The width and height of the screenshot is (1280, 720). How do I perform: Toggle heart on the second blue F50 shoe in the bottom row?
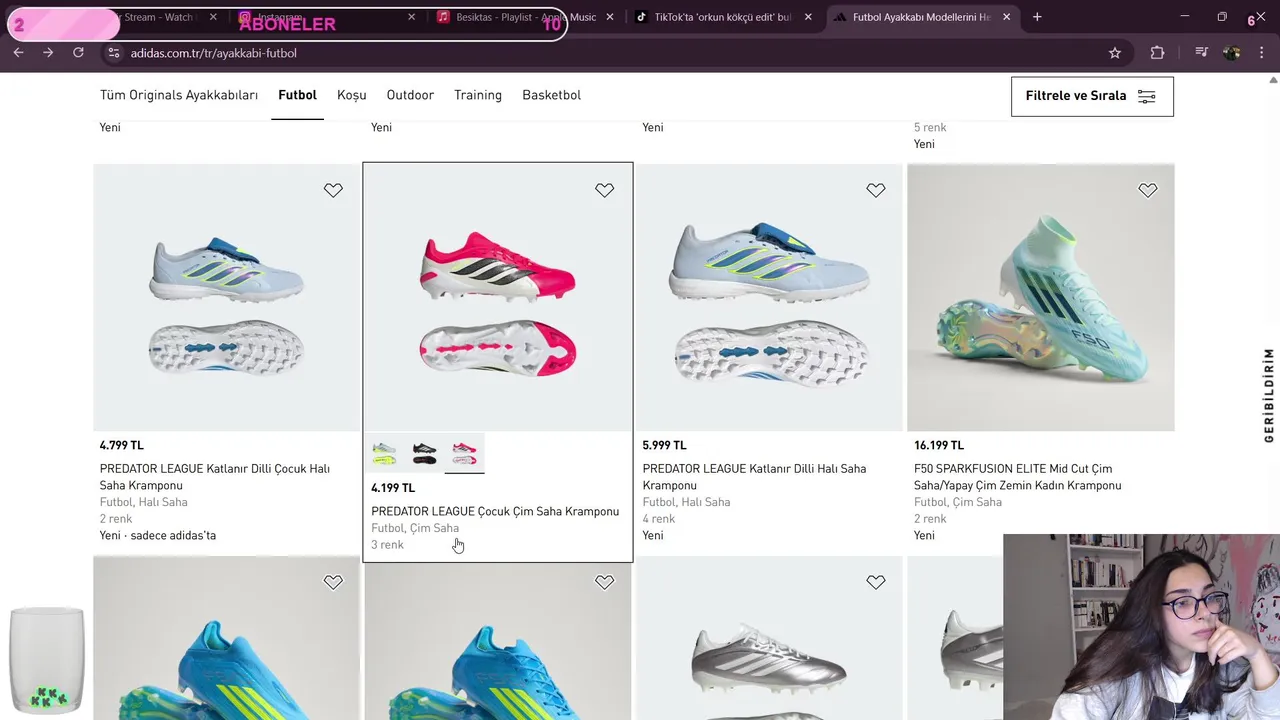(x=604, y=582)
